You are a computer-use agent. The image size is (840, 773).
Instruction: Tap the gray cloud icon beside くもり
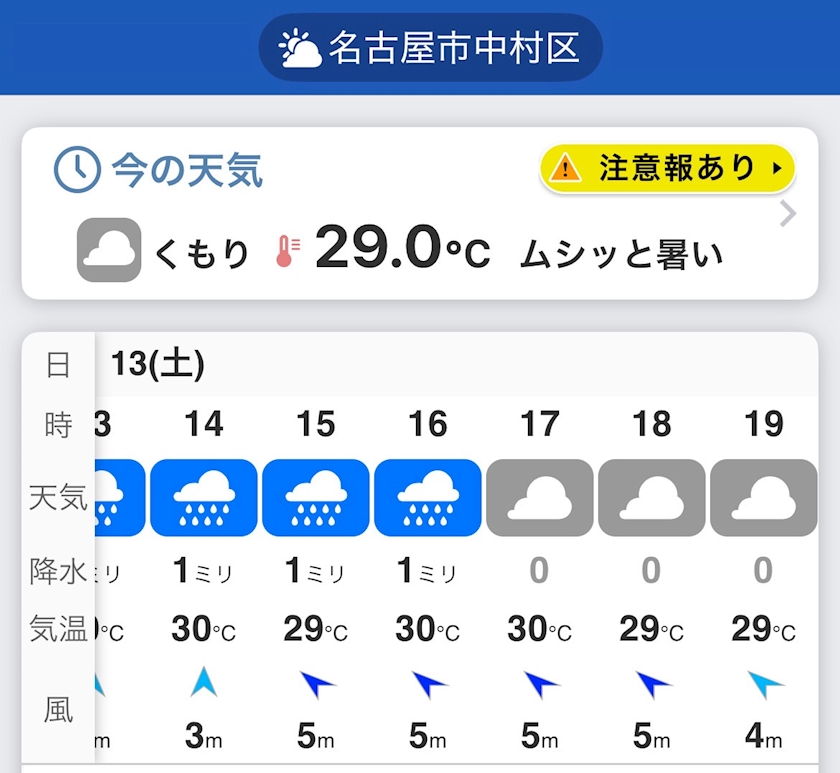pyautogui.click(x=109, y=250)
